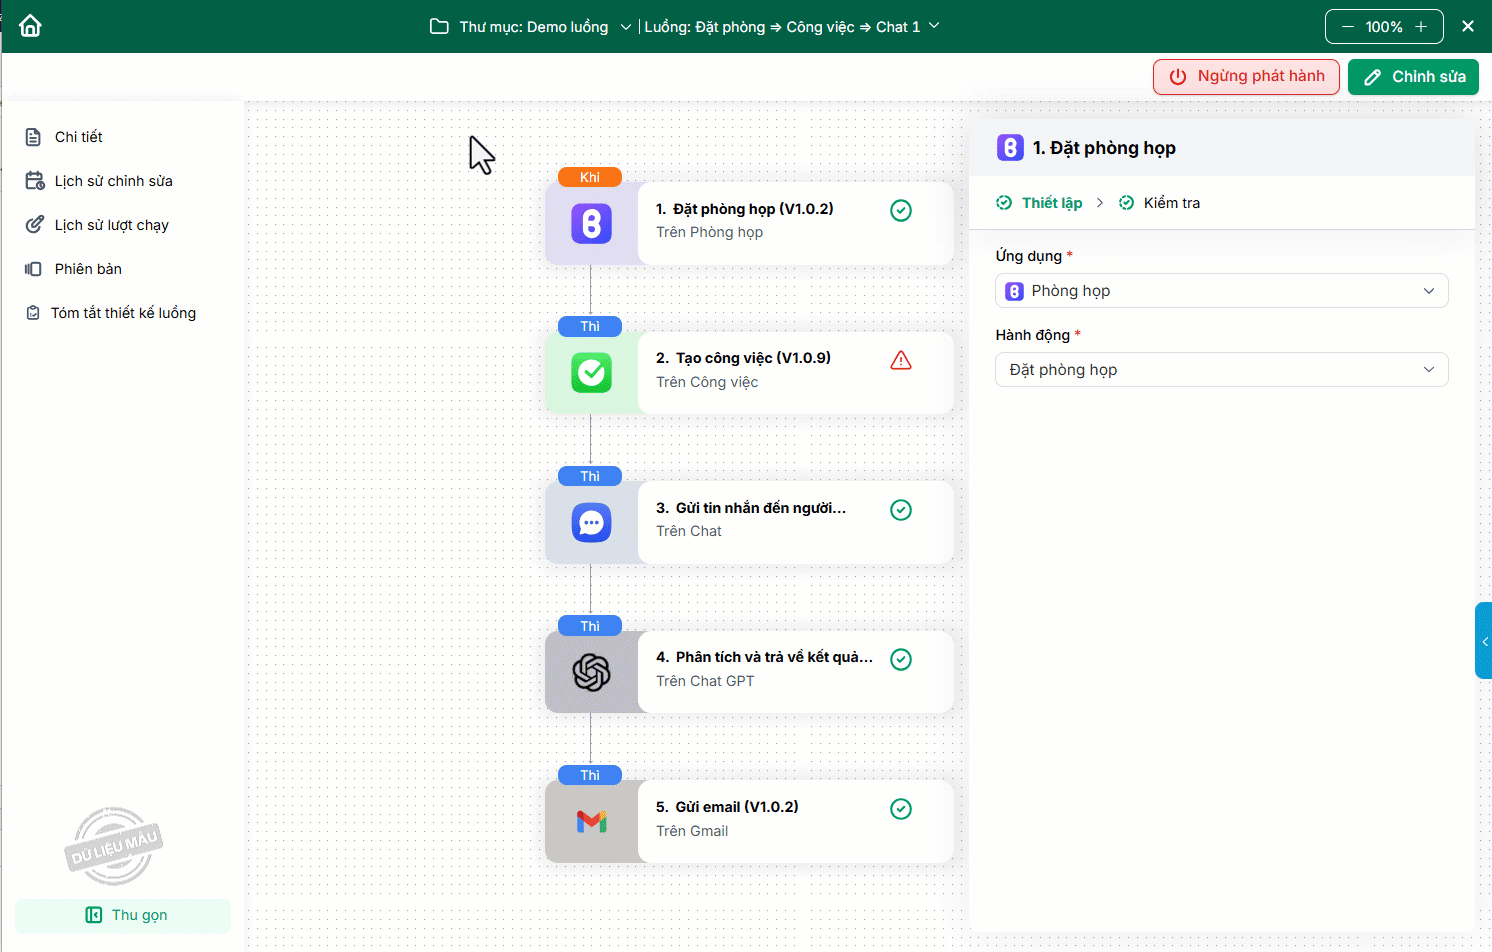The width and height of the screenshot is (1492, 952).
Task: Select the Phòng họp app icon in step 1
Action: coord(591,223)
